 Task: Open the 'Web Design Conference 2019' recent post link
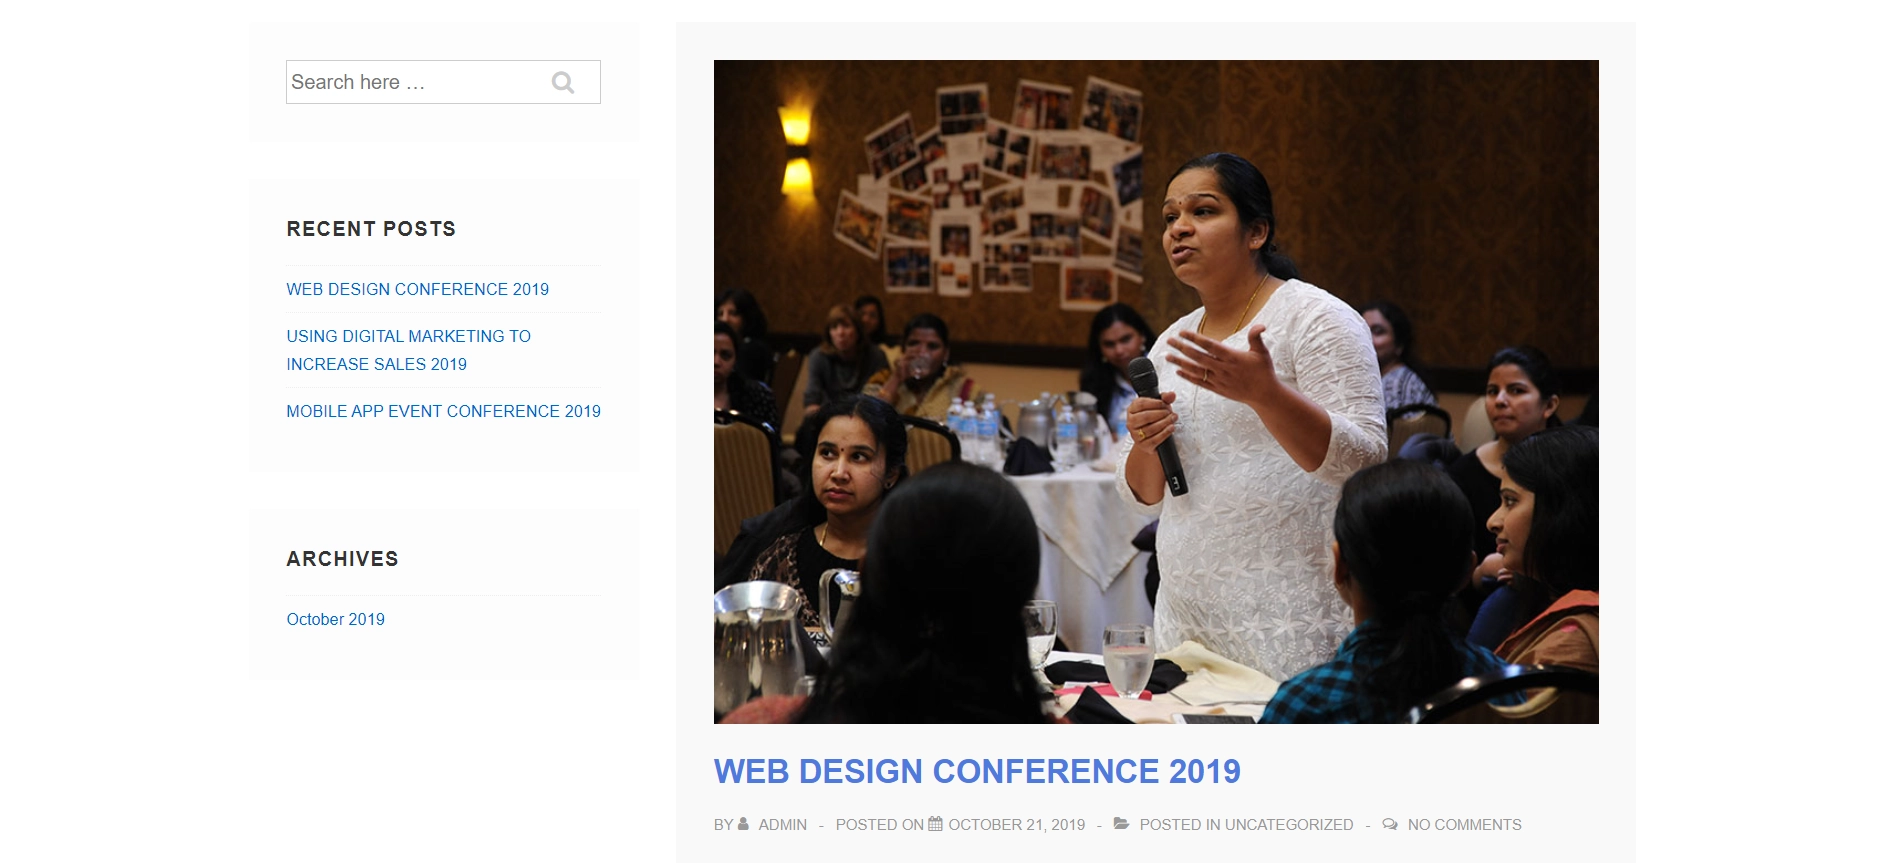tap(418, 289)
